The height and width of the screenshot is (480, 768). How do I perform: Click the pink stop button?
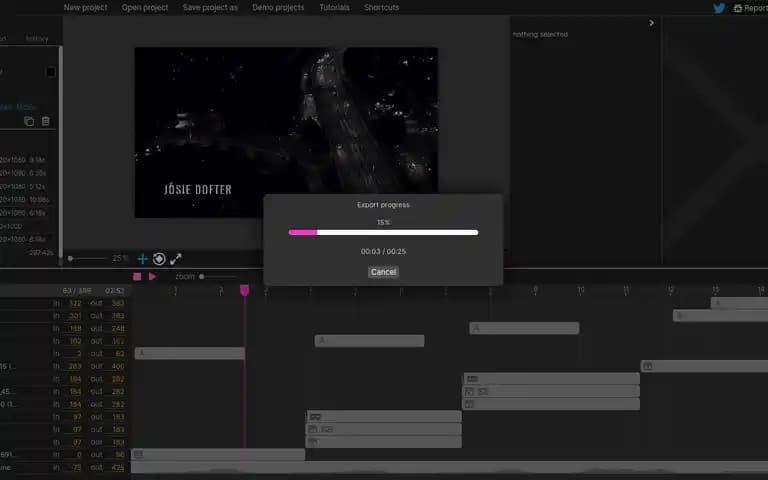point(137,277)
